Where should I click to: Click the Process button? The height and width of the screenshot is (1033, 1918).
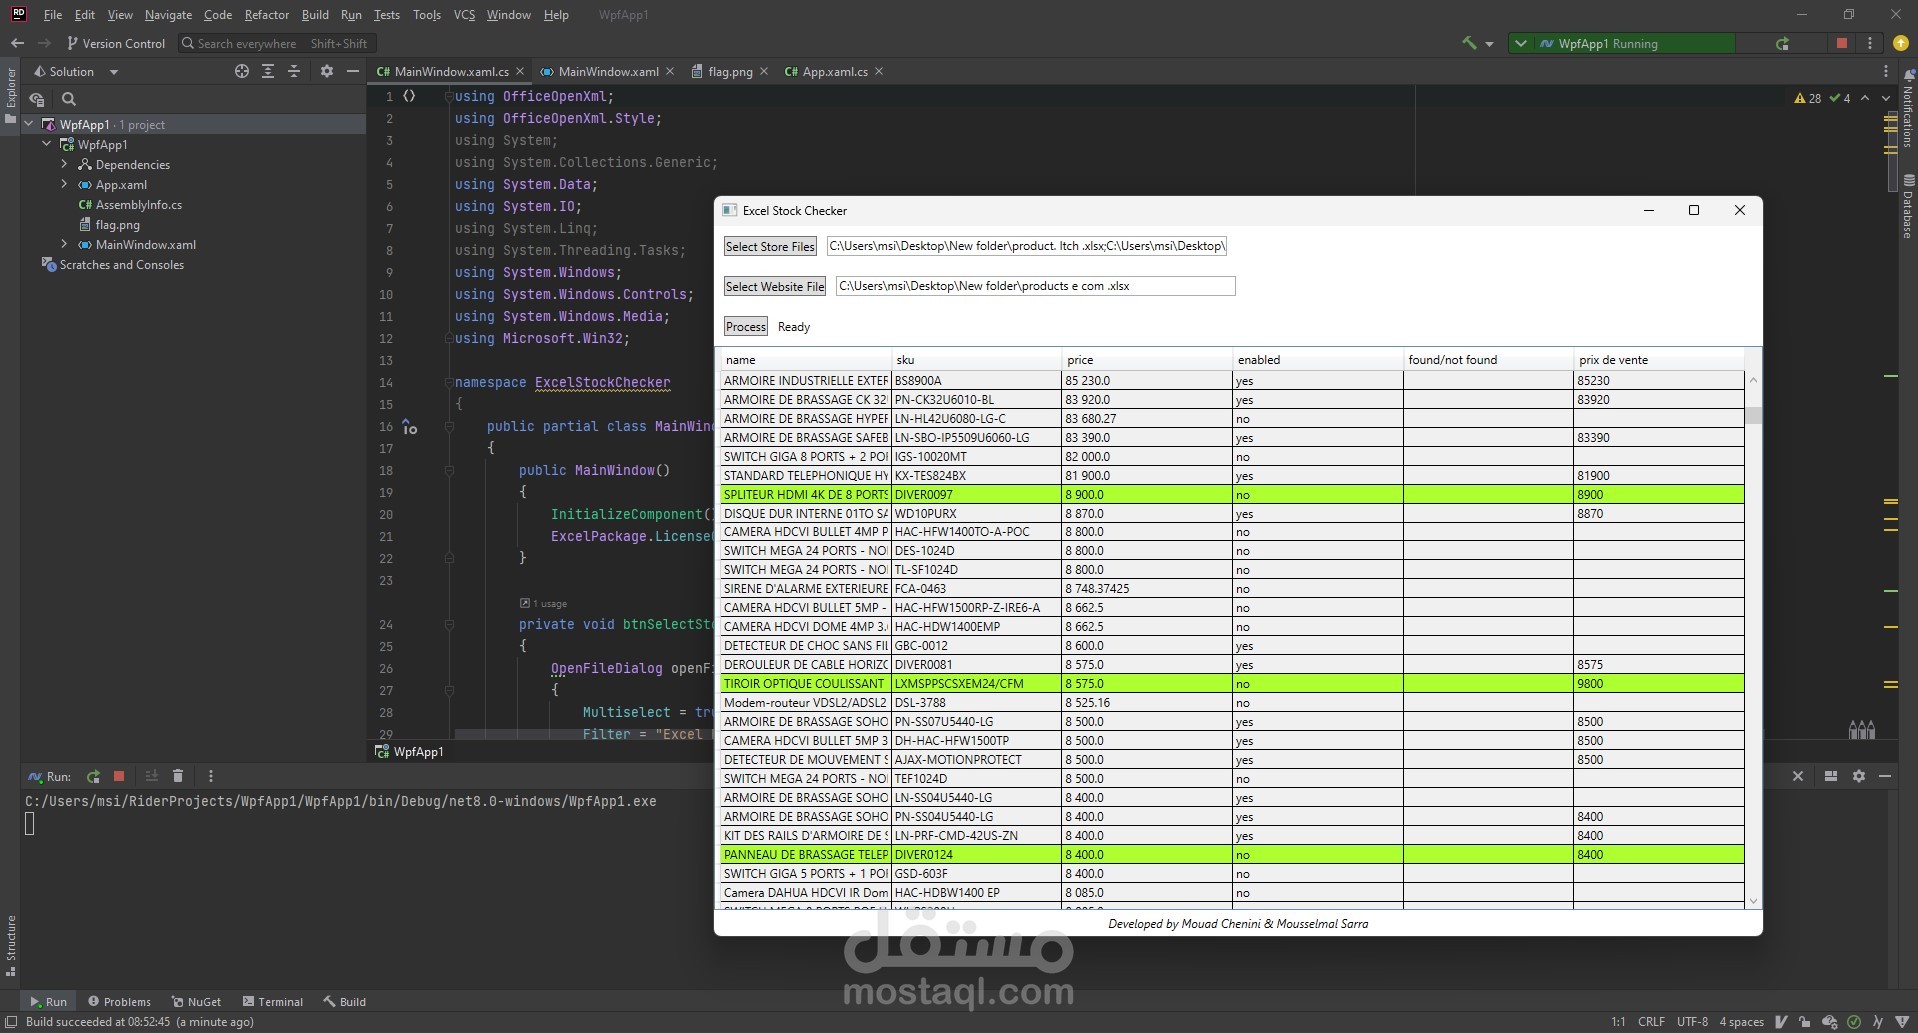point(746,326)
